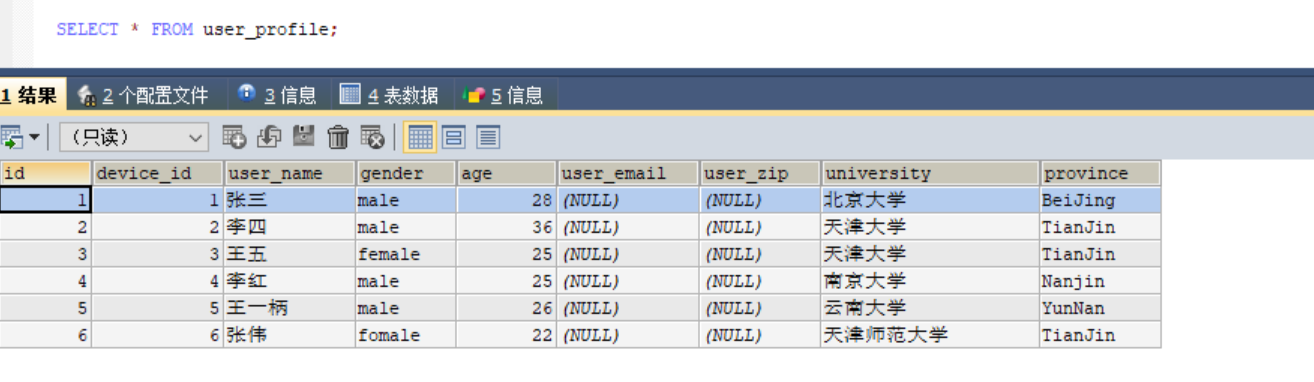The image size is (1314, 382).
Task: Select the text view icon
Action: click(488, 137)
